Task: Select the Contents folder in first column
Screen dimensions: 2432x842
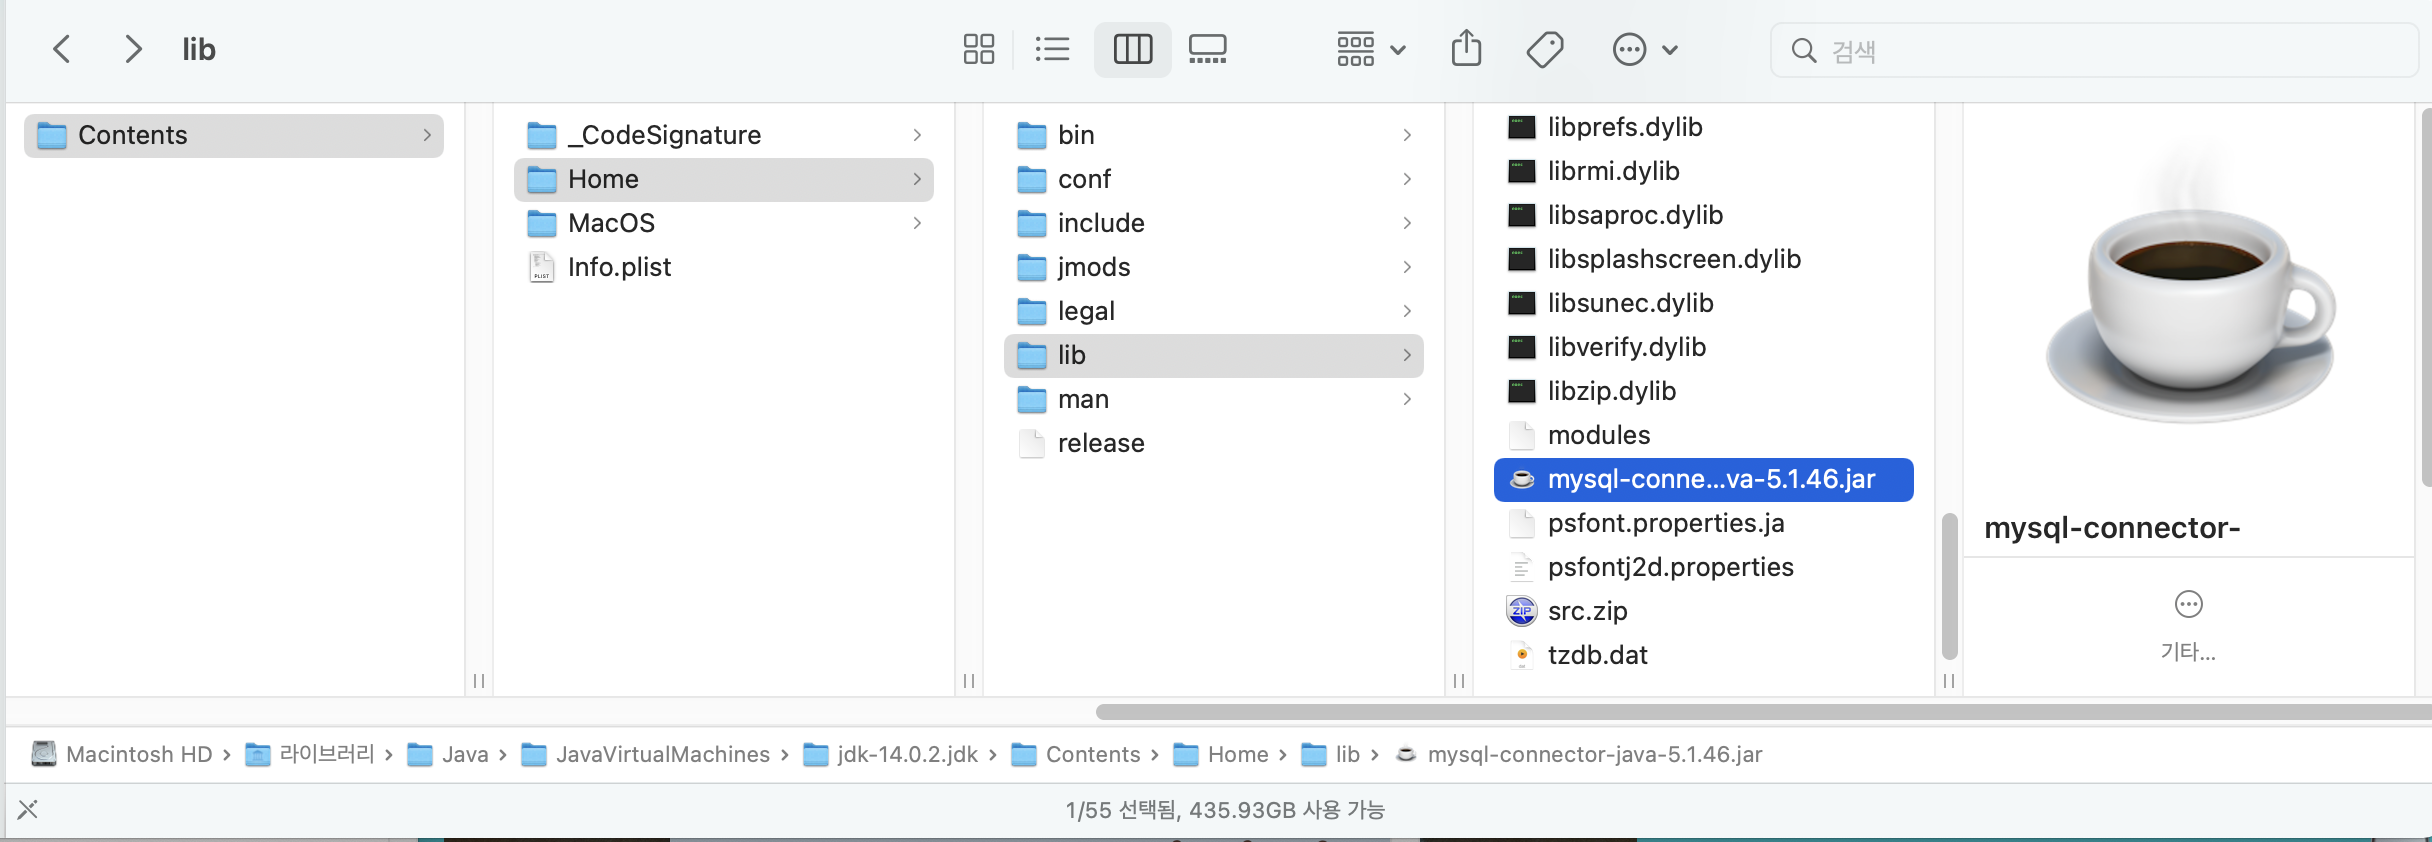Action: [x=234, y=135]
